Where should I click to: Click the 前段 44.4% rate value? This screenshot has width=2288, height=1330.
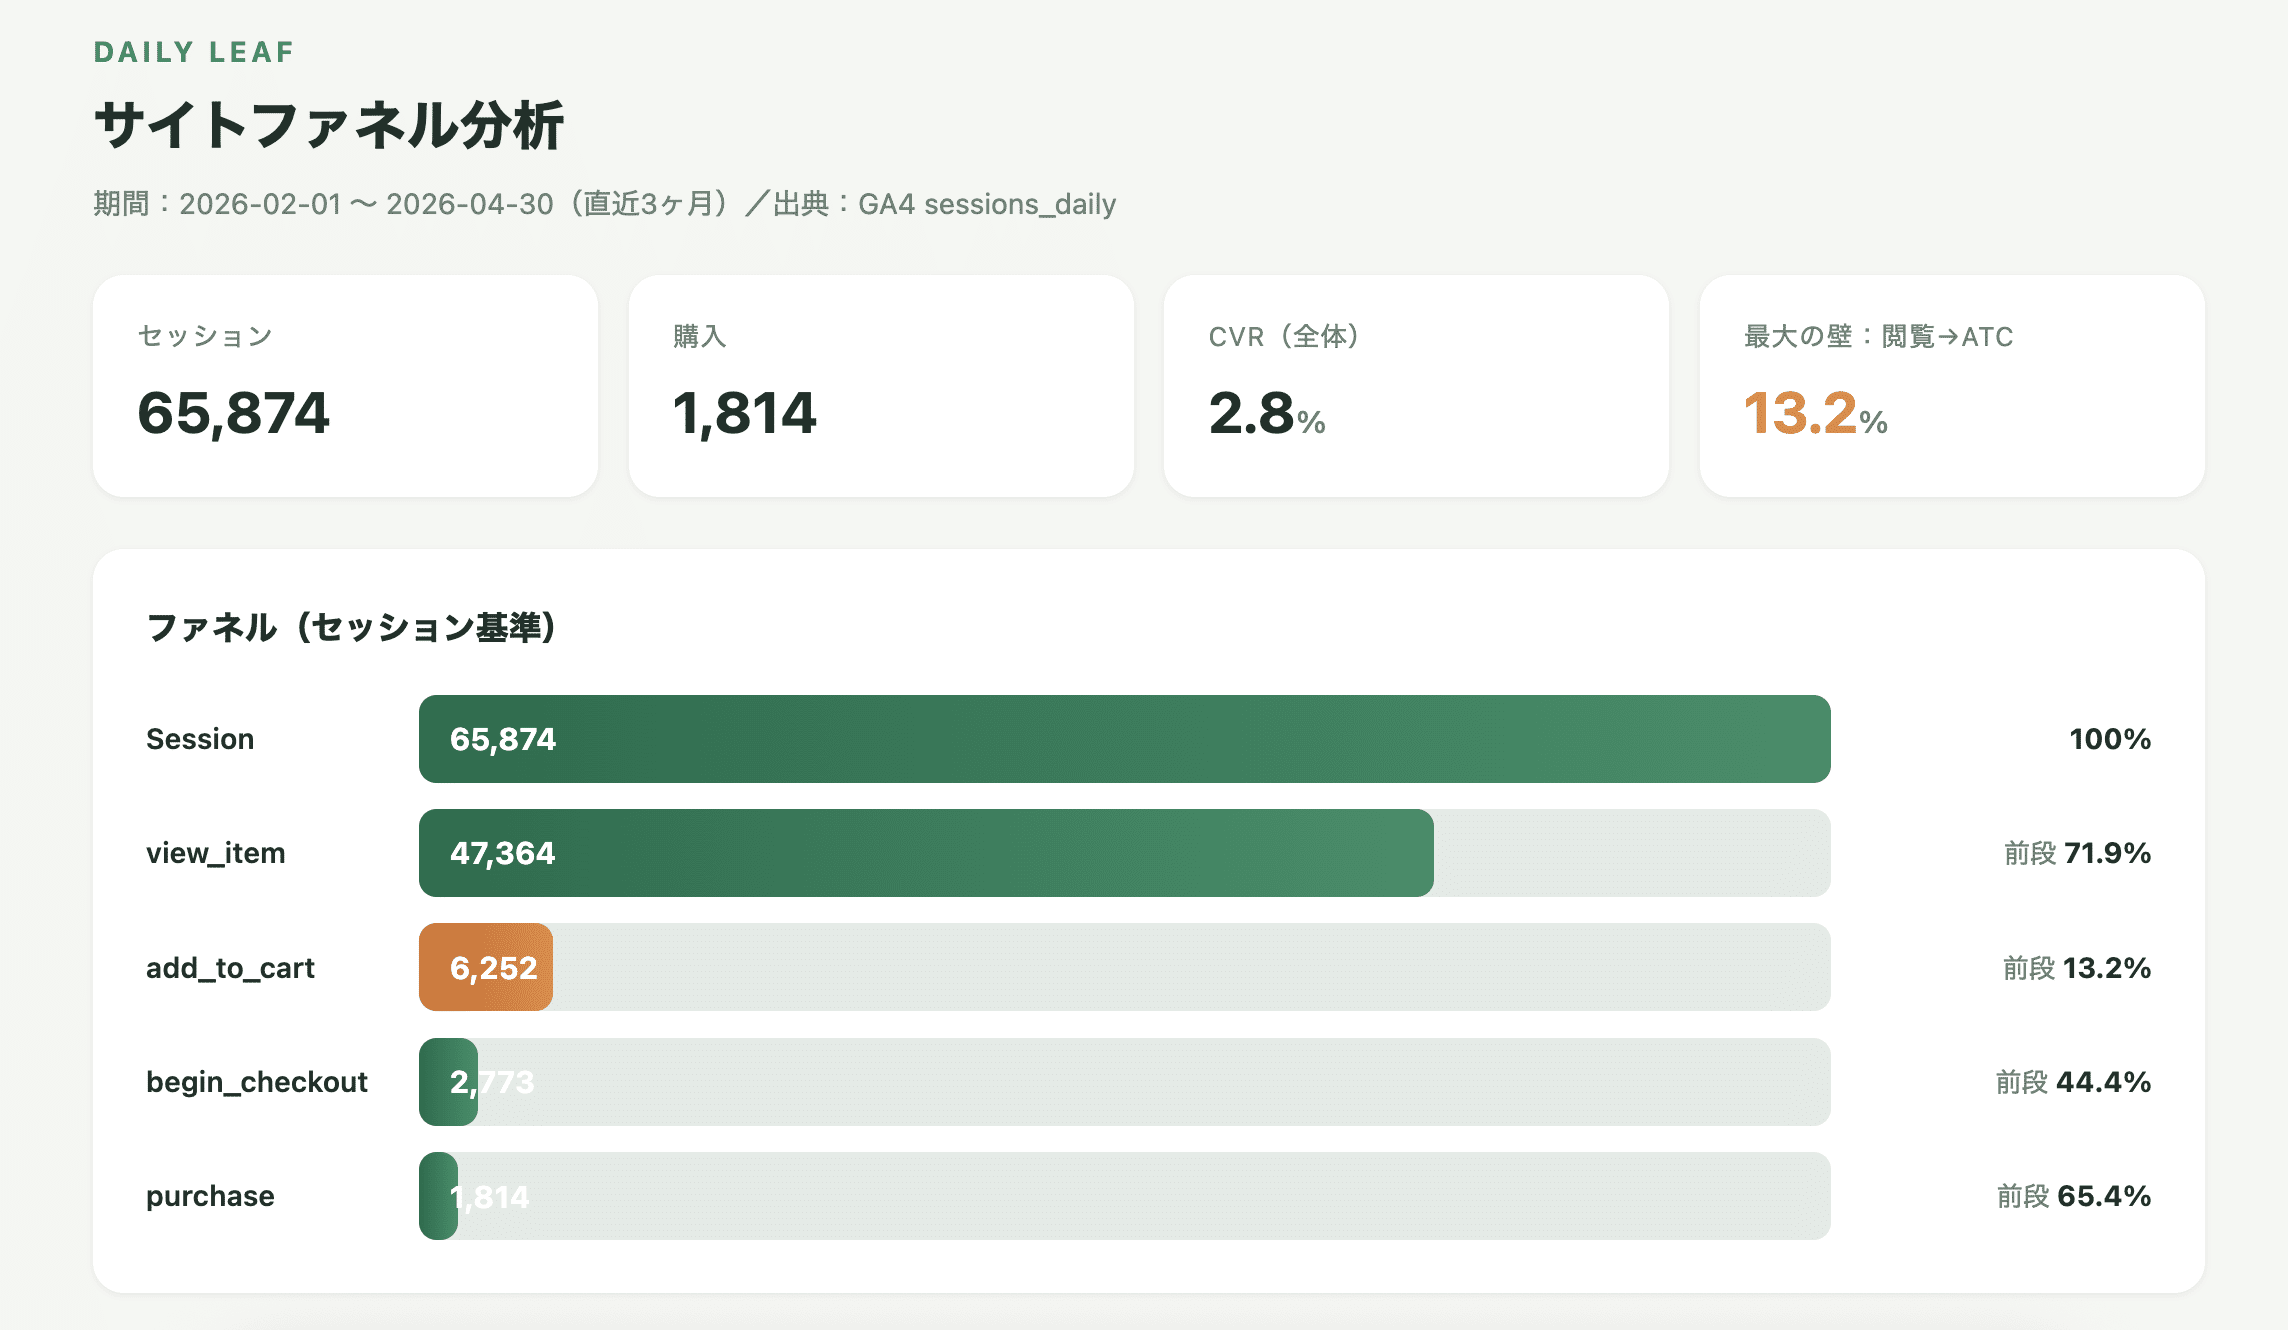[2073, 1082]
